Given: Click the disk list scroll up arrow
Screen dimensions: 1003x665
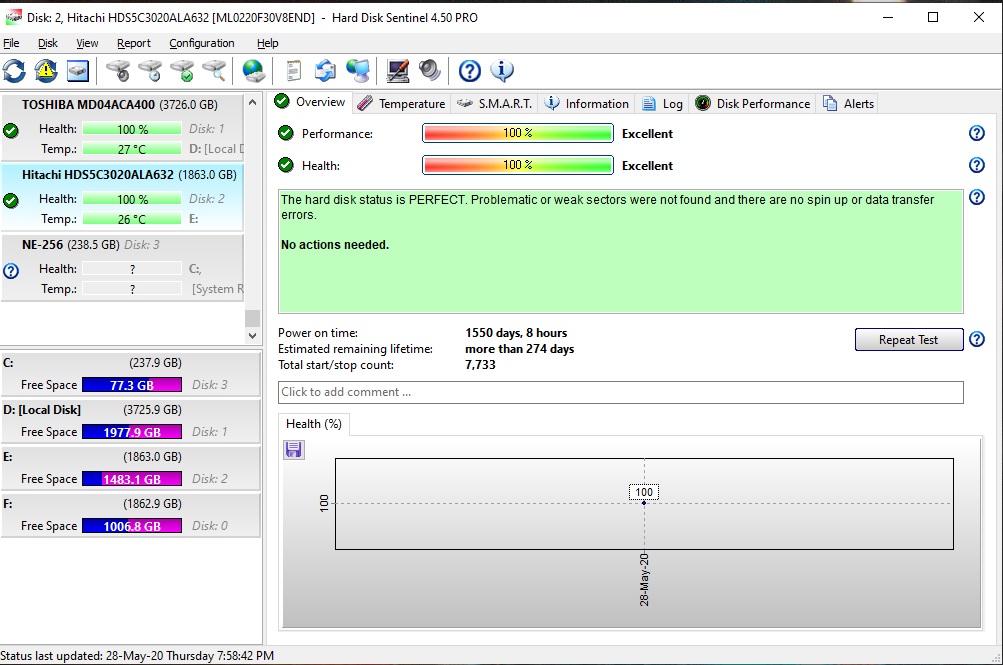Looking at the screenshot, I should click(x=253, y=102).
